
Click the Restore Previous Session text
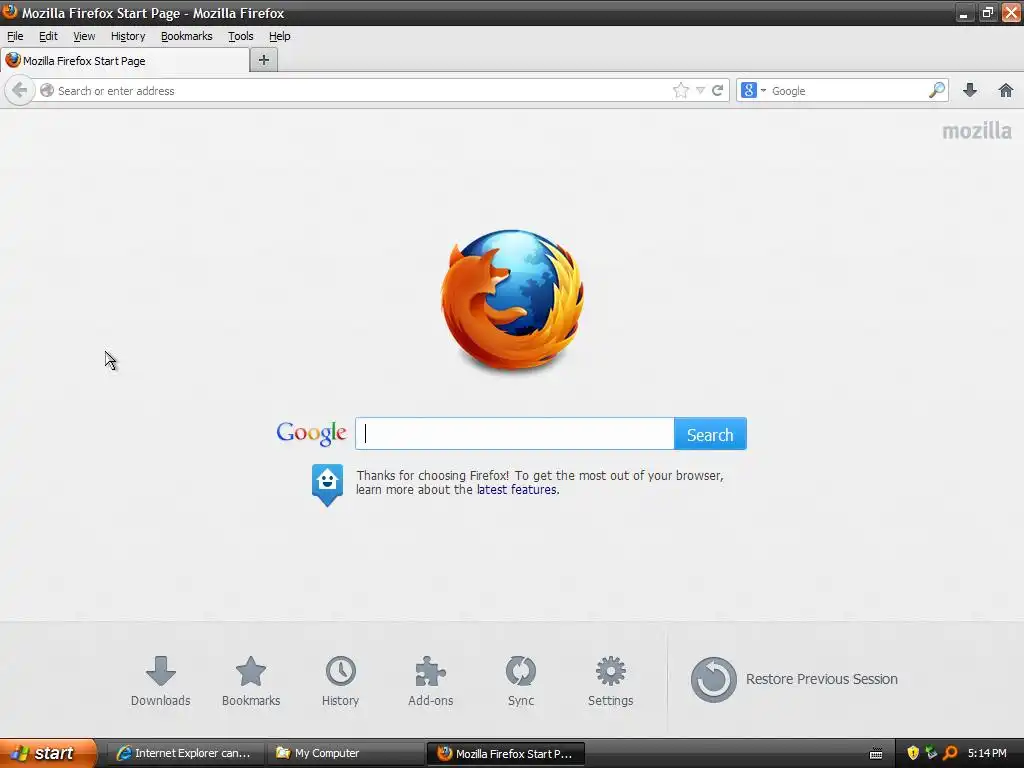pos(822,679)
